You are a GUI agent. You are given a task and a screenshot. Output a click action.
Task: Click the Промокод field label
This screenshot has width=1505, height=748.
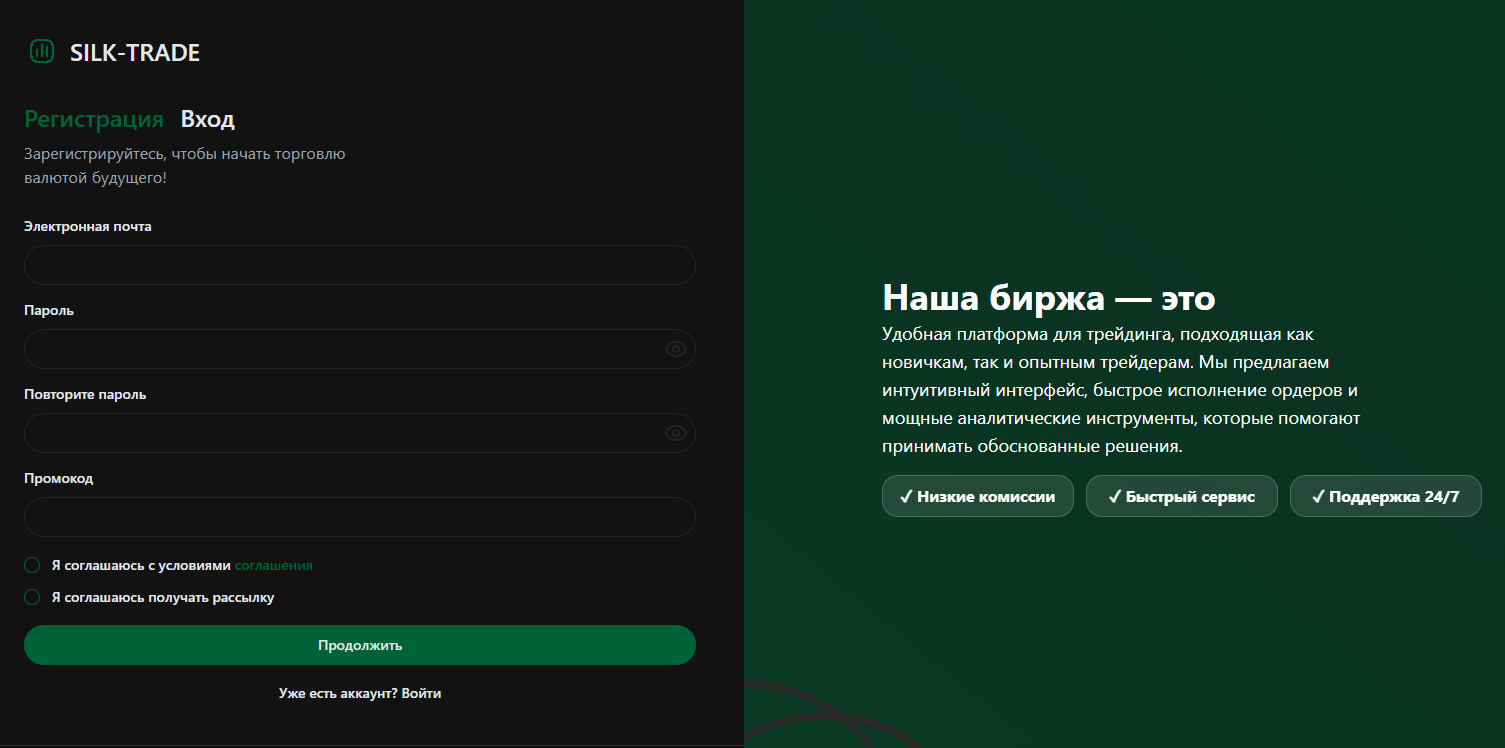(x=59, y=479)
